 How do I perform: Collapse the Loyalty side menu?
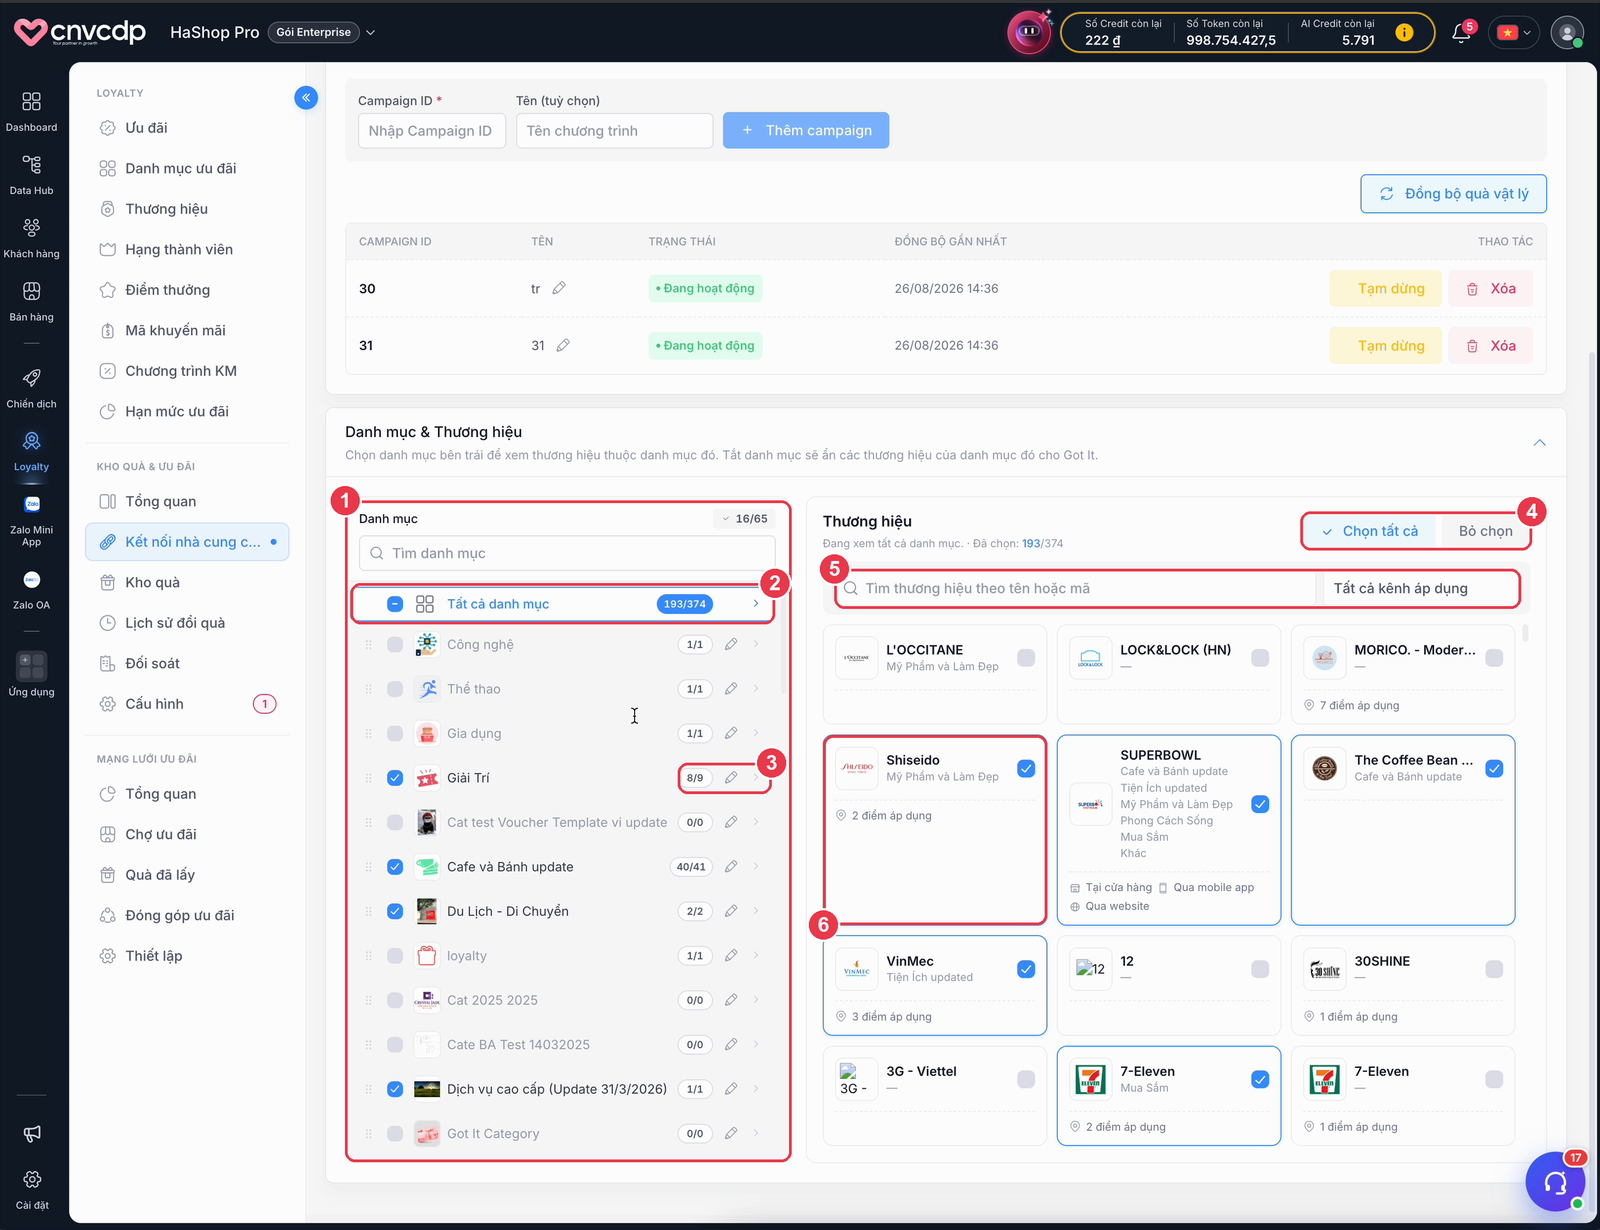pos(306,97)
